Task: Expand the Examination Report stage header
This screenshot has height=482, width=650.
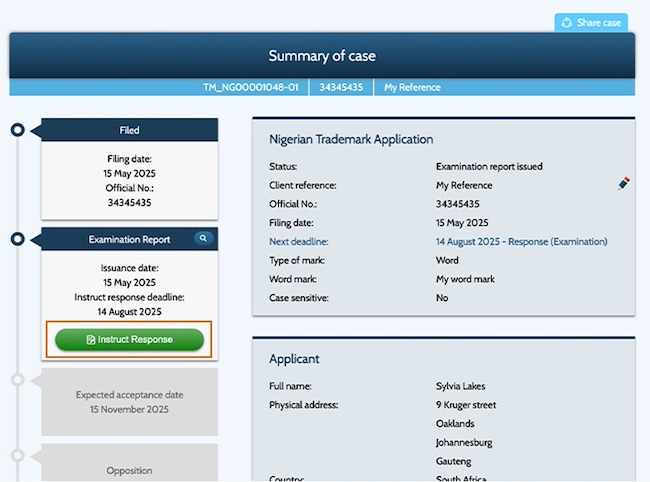Action: point(129,239)
